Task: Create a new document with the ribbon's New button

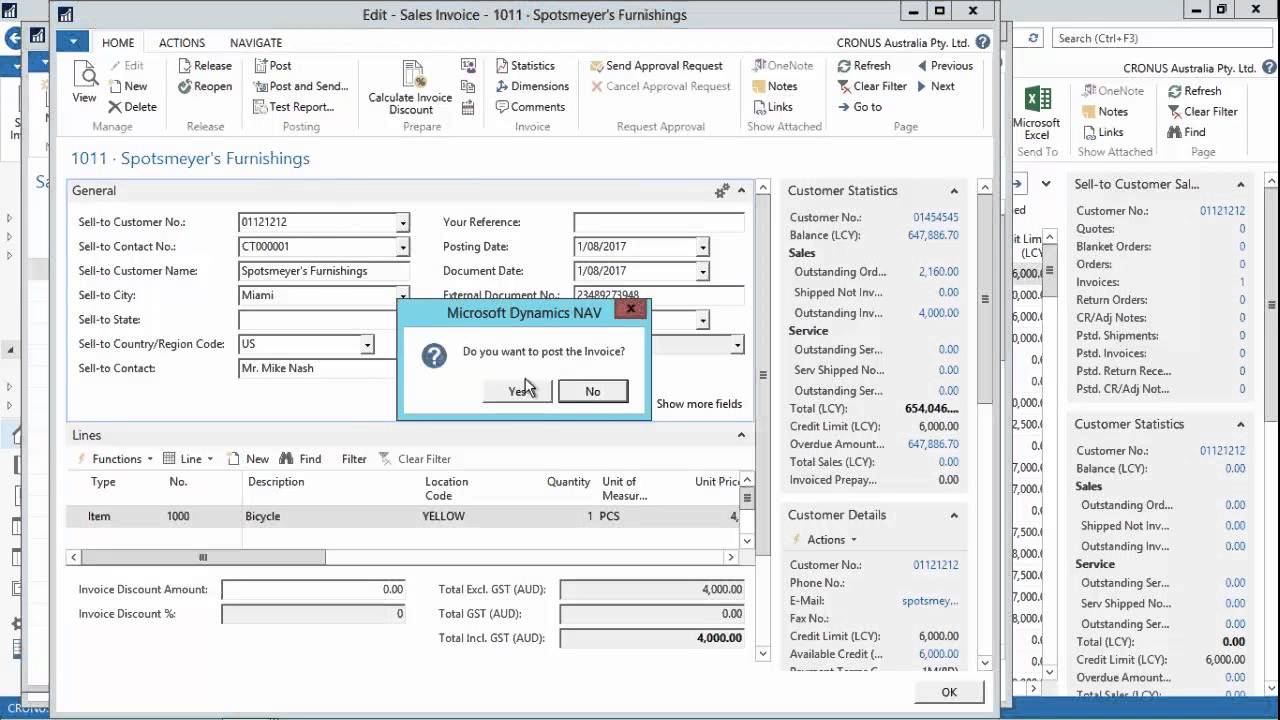Action: [127, 86]
